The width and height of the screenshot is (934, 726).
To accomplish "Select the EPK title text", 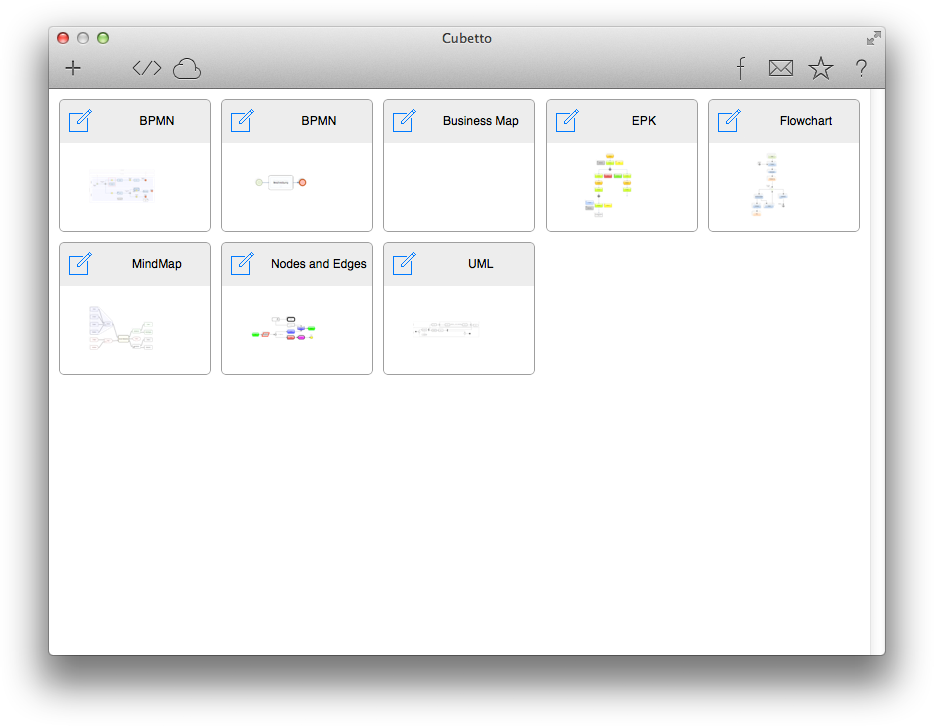I will pyautogui.click(x=644, y=121).
